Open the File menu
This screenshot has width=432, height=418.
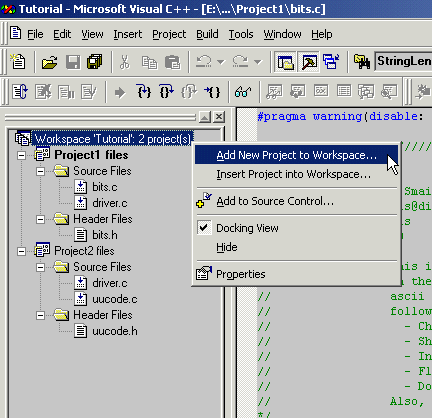[35, 34]
